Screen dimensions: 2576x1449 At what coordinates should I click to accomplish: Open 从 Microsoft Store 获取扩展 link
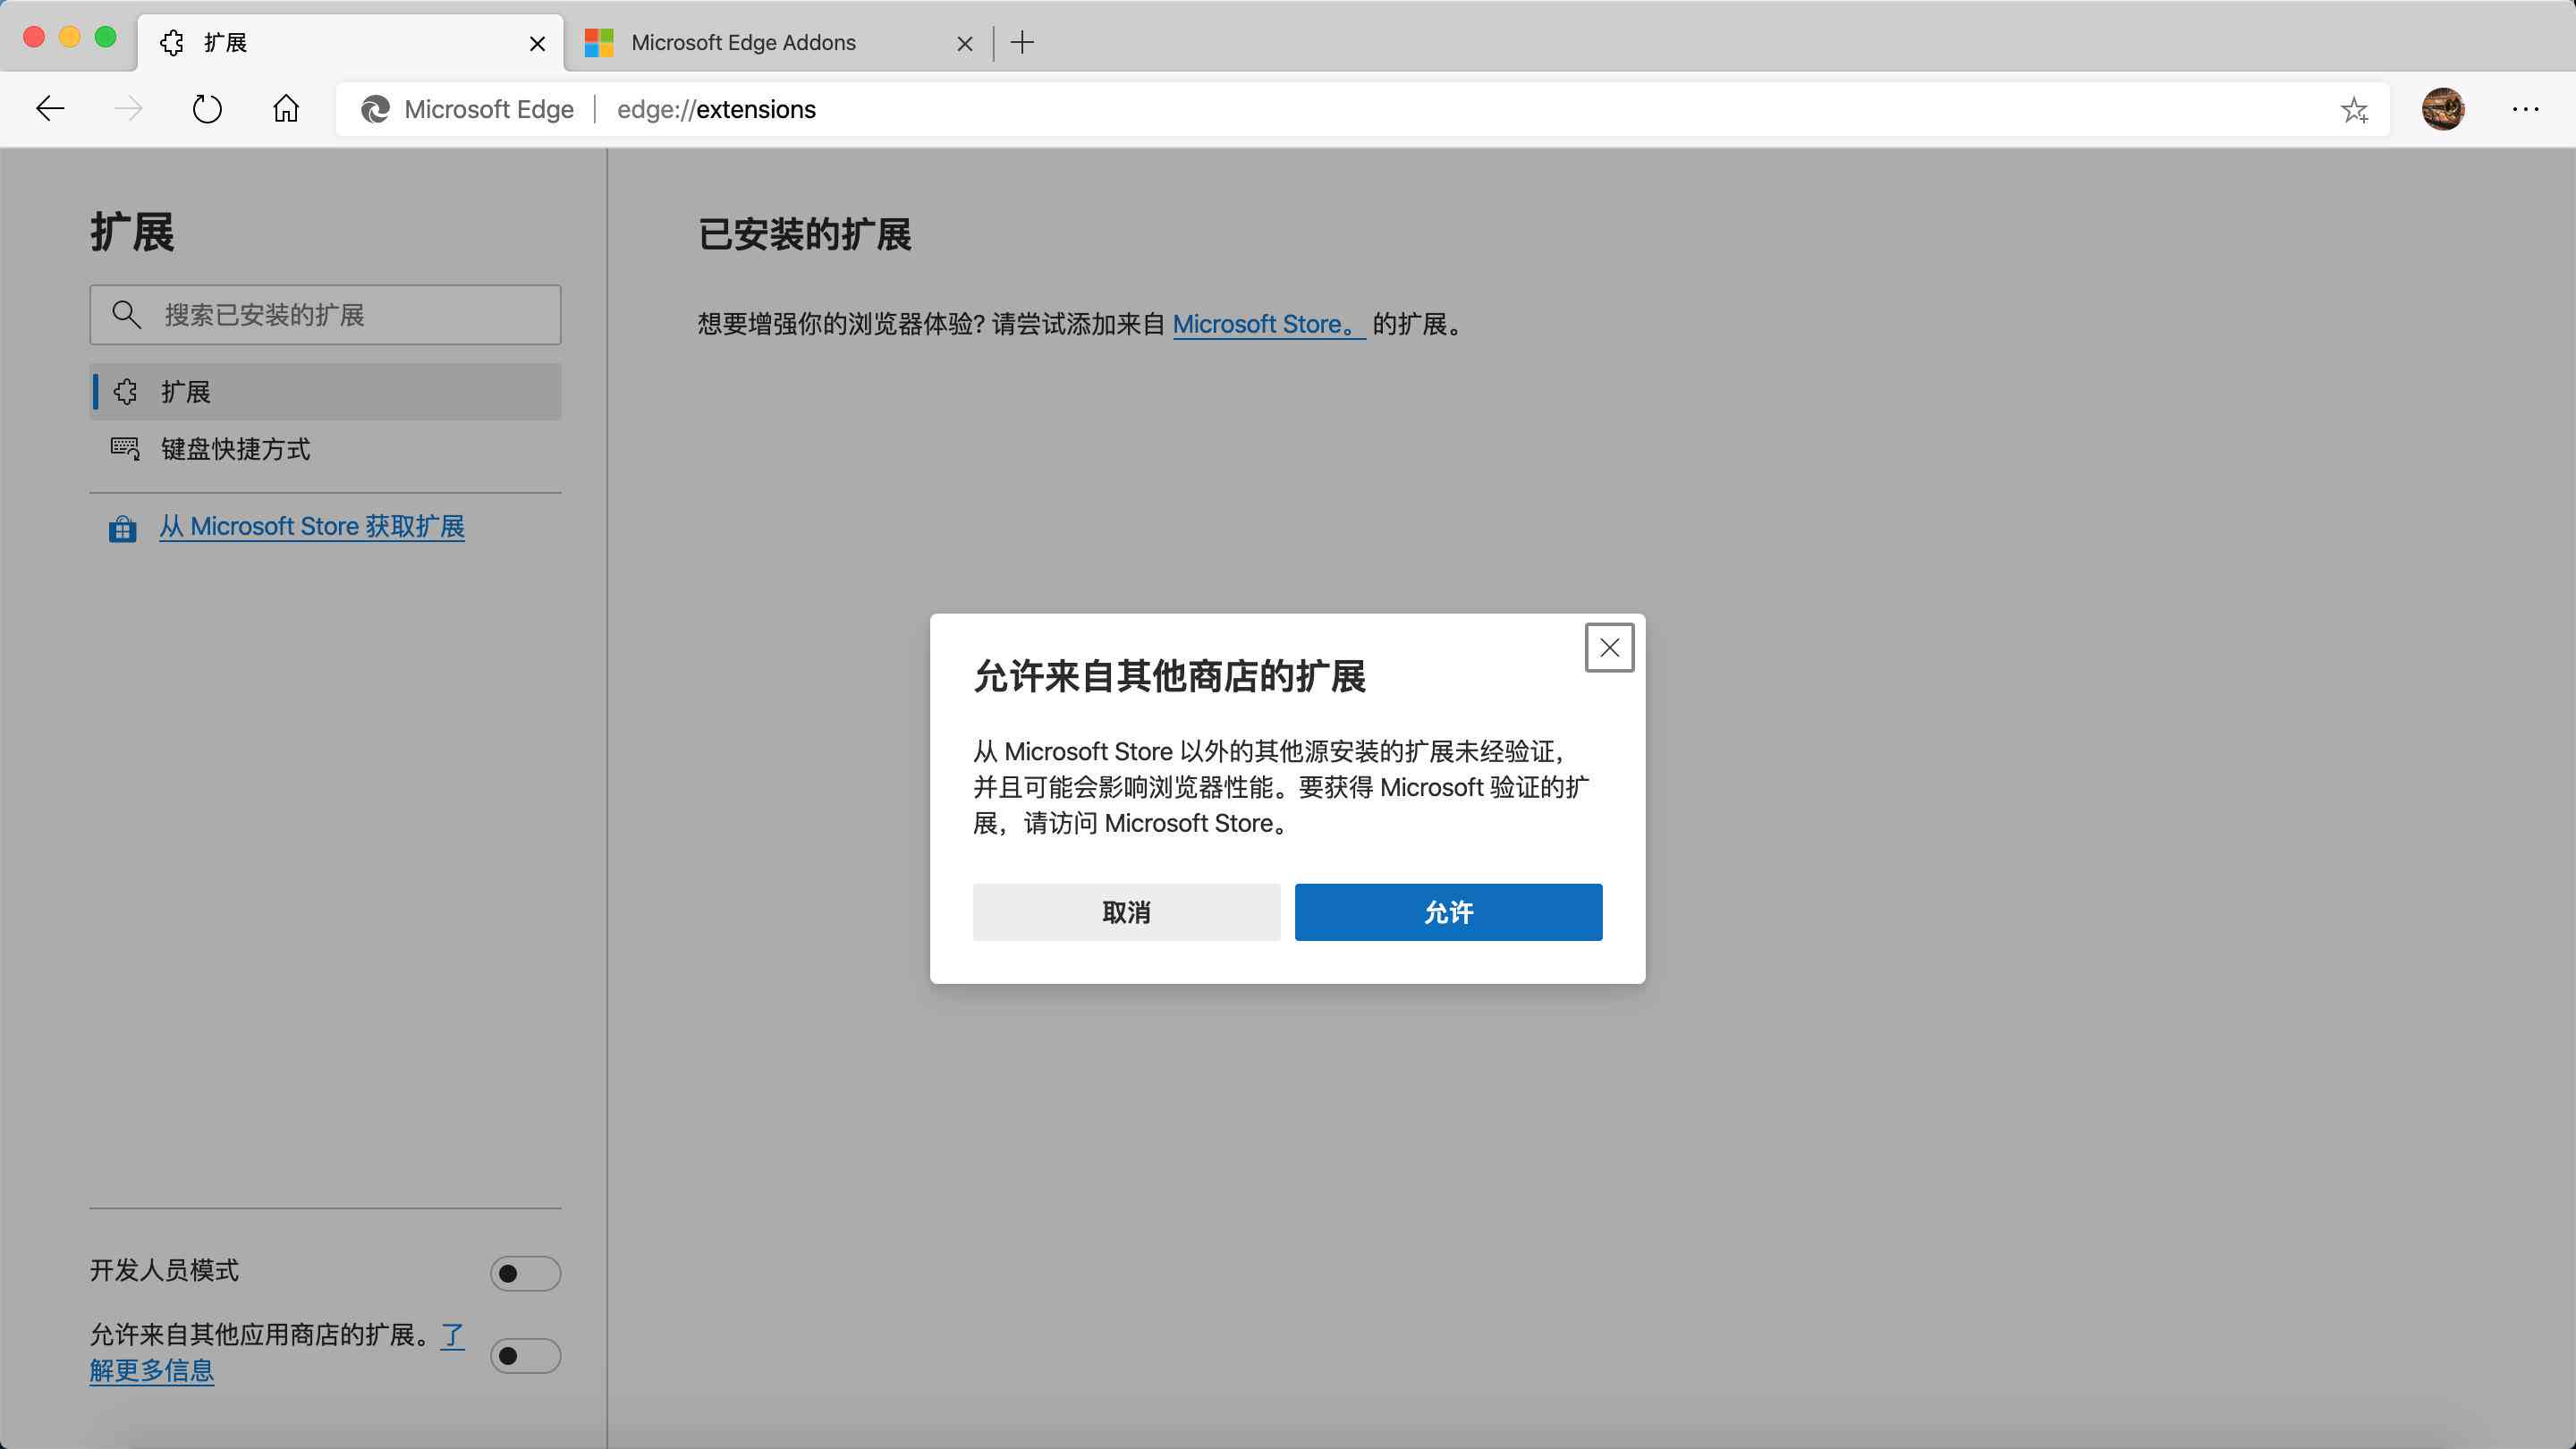pos(312,526)
